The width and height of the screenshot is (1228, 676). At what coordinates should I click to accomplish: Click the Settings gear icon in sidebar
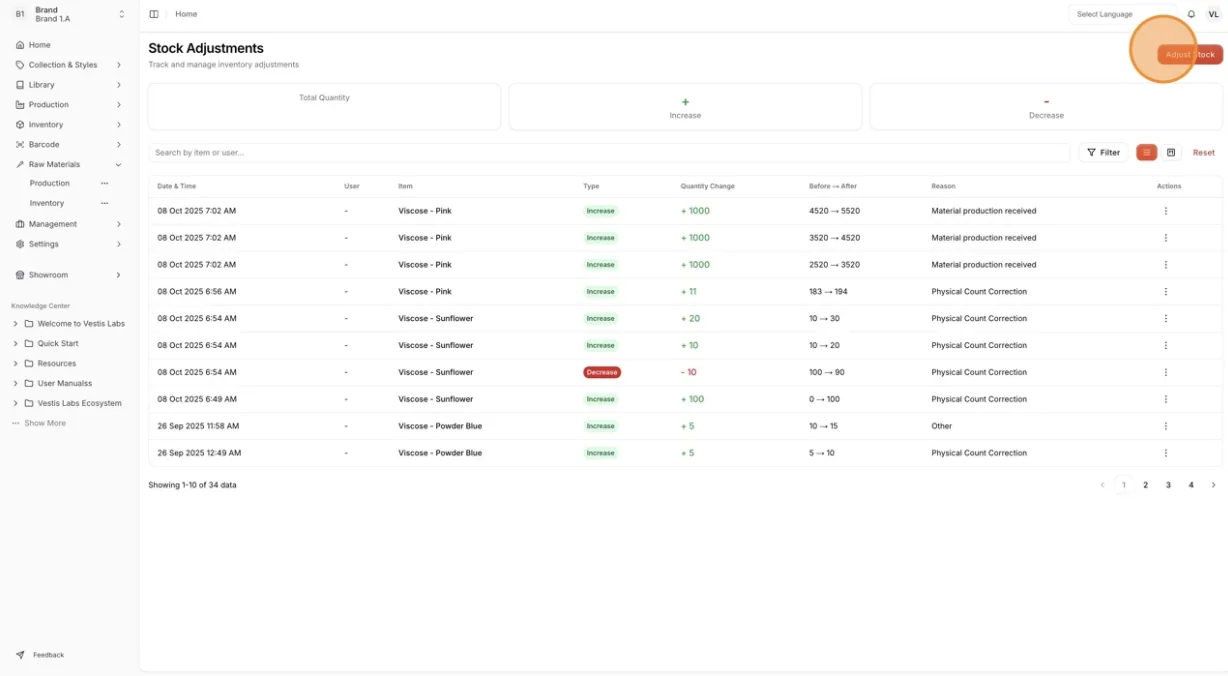coord(20,244)
